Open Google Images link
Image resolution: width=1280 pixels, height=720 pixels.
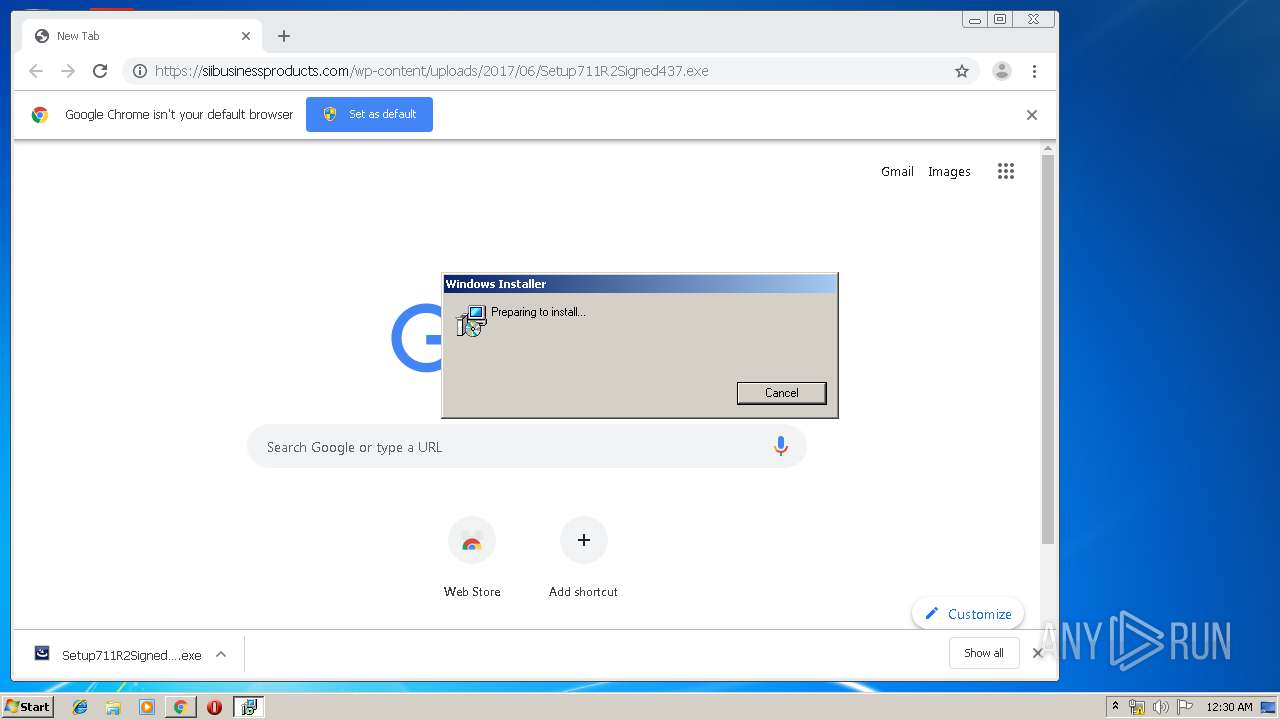point(949,171)
